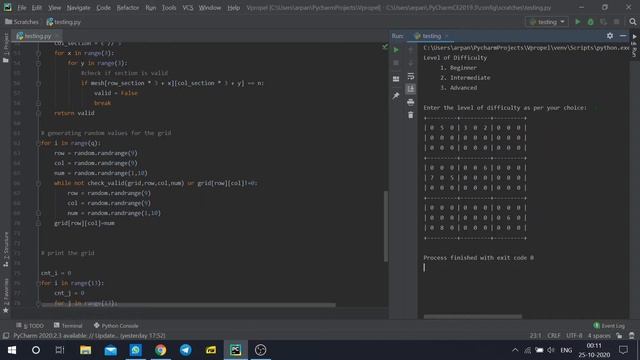This screenshot has height=360, width=640.
Task: Start debugging with the bug icon
Action: [x=591, y=22]
